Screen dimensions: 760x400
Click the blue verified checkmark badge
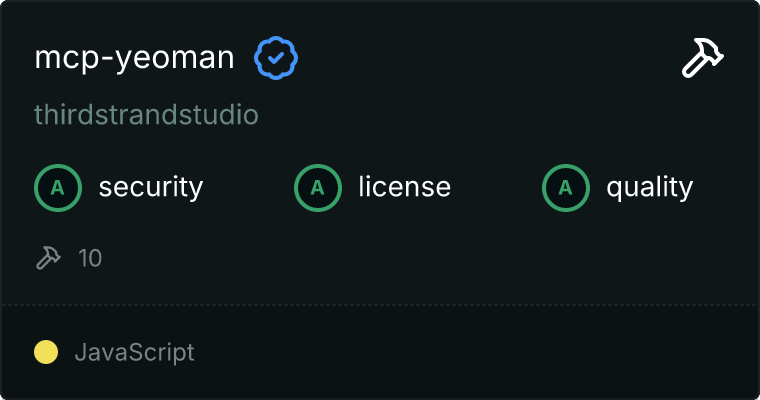[x=276, y=59]
